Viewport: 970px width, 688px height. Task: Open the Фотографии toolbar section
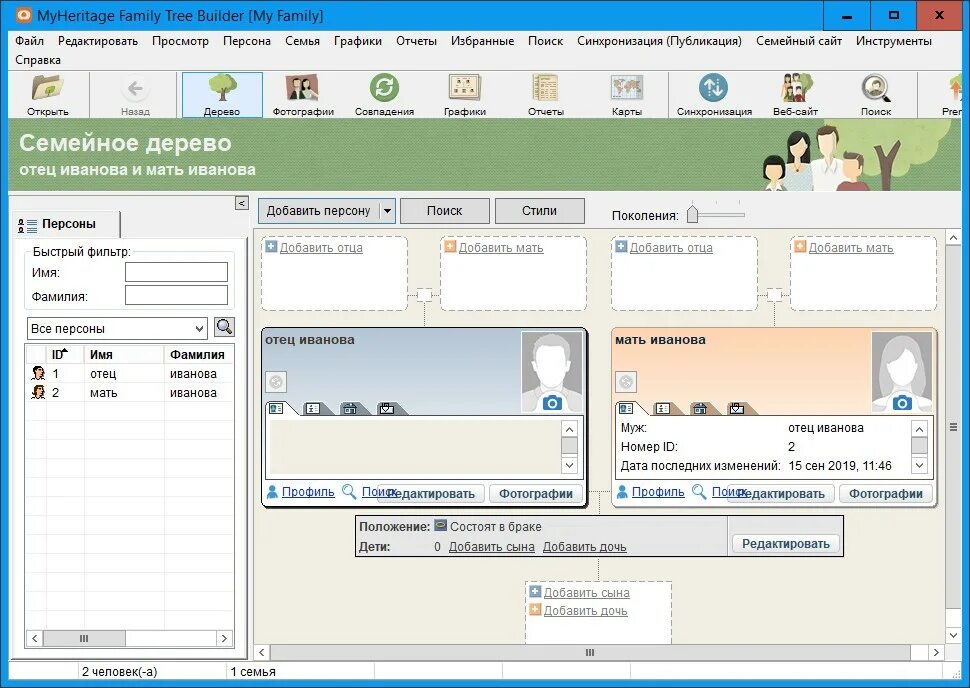tap(303, 95)
